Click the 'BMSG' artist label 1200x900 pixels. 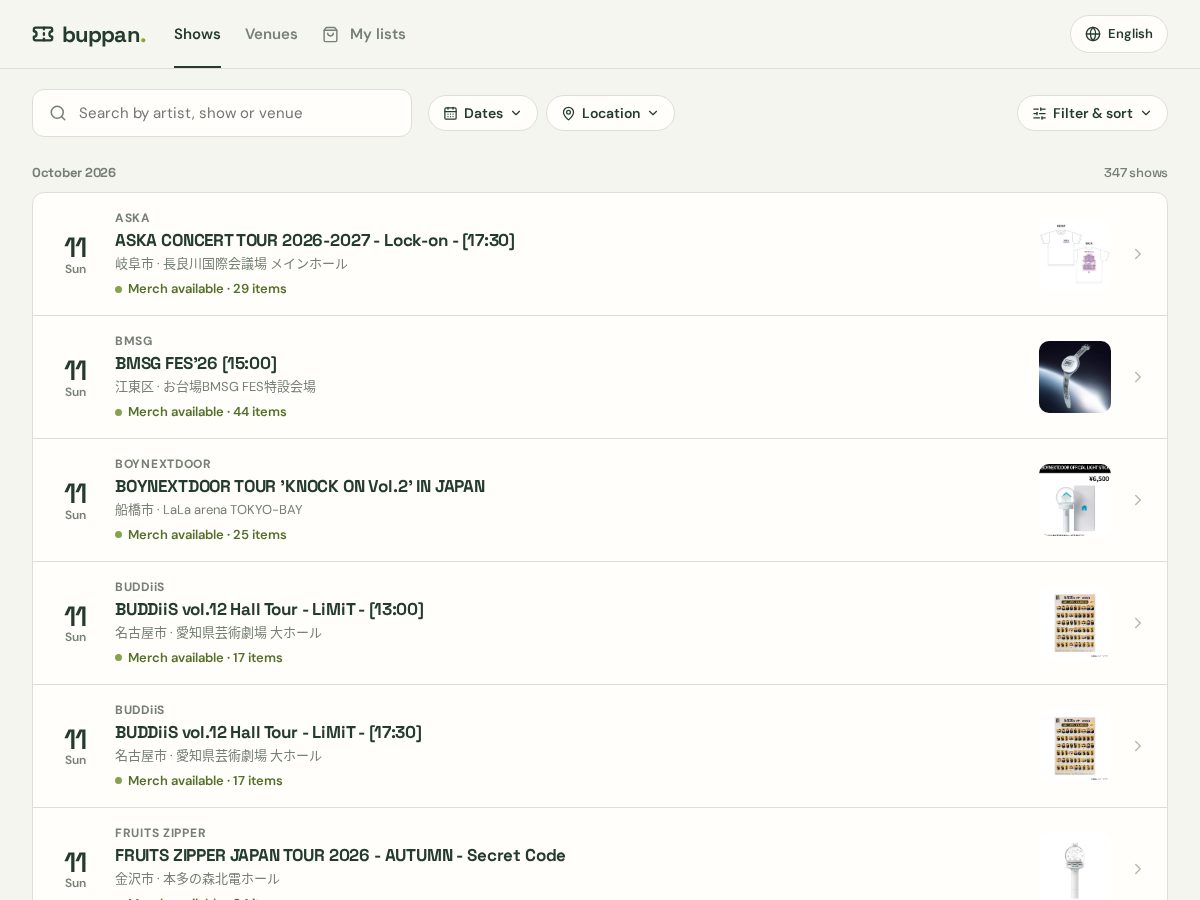click(134, 341)
